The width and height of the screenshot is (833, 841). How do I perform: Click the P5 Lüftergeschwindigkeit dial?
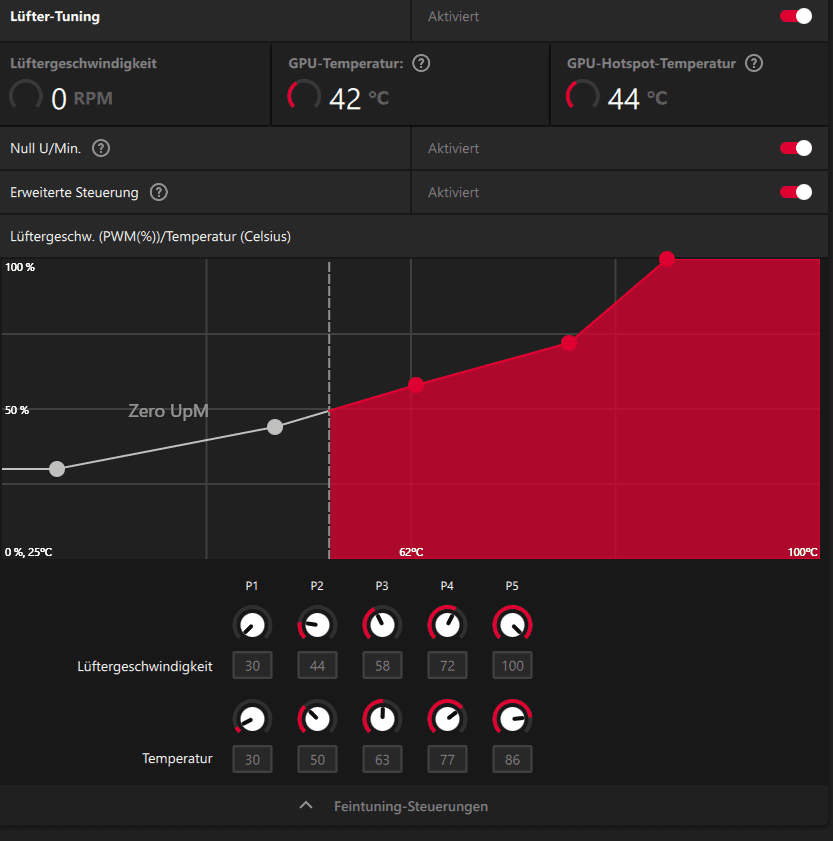tap(512, 625)
